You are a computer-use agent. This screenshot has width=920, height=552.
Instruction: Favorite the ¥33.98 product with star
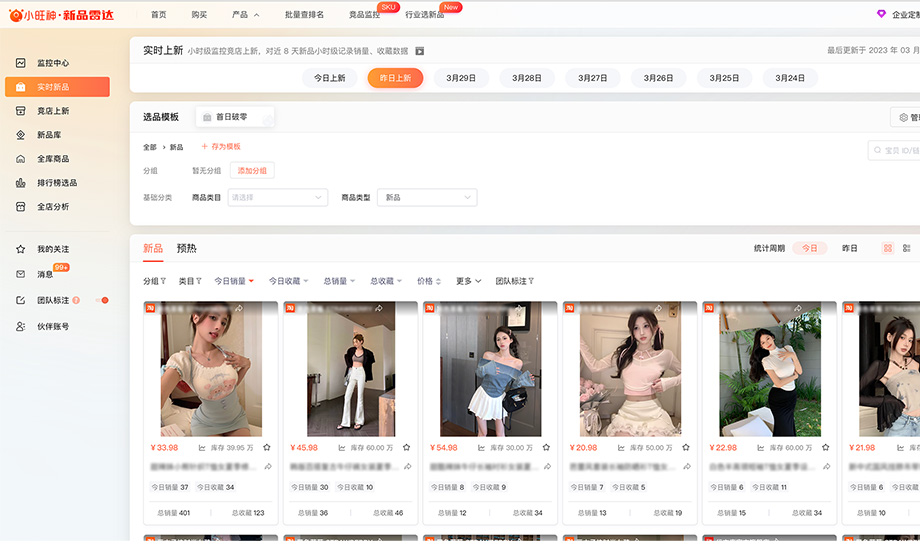(267, 448)
